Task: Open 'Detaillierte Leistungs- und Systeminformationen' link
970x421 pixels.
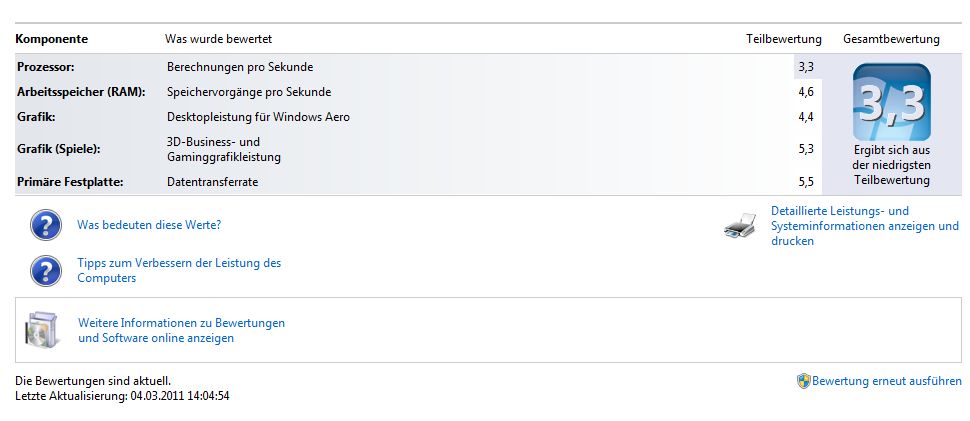Action: pyautogui.click(x=864, y=226)
